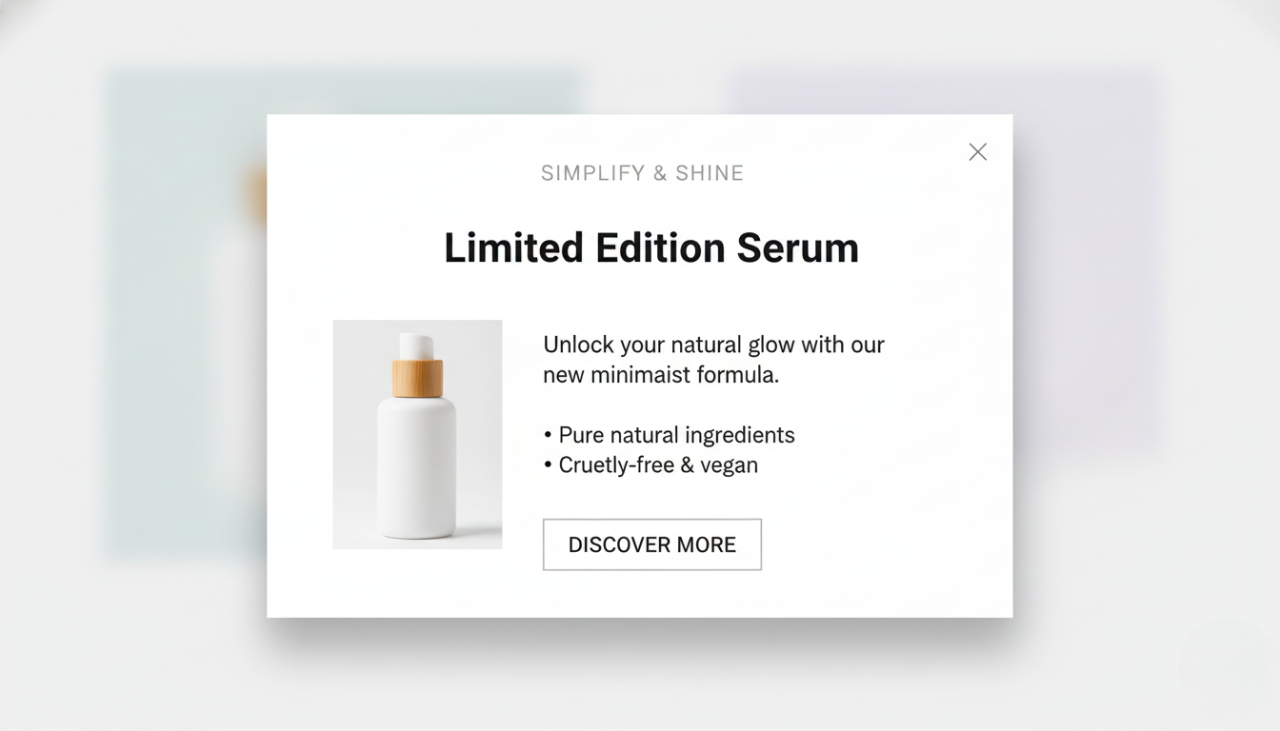
Task: Click the word 'SHINE' in popup tagline
Action: click(x=710, y=173)
